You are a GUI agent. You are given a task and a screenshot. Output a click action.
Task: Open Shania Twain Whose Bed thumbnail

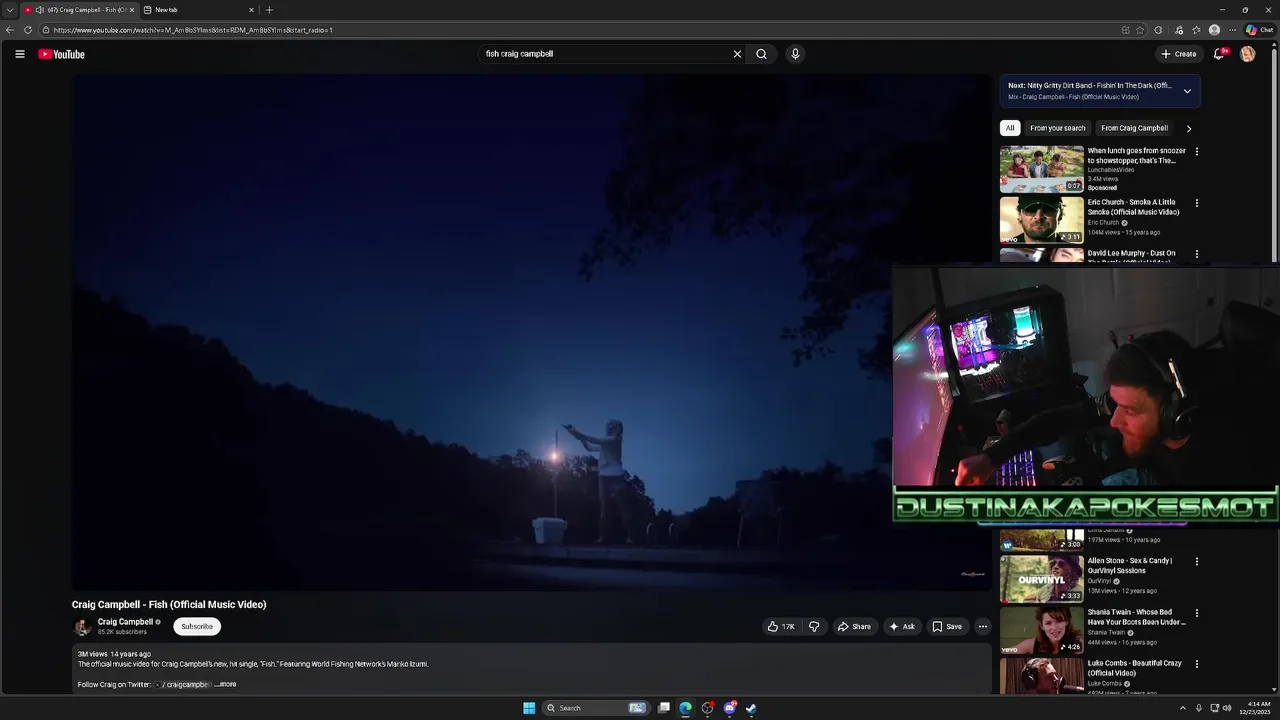click(1042, 630)
